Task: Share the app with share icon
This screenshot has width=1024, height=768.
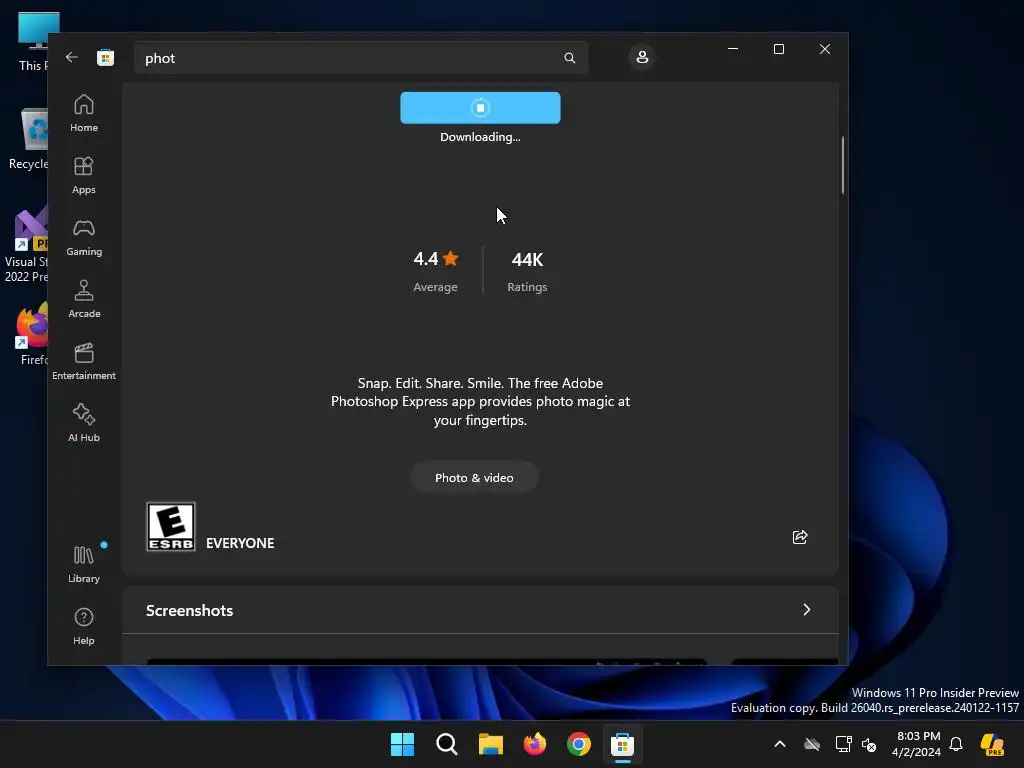Action: click(x=799, y=537)
